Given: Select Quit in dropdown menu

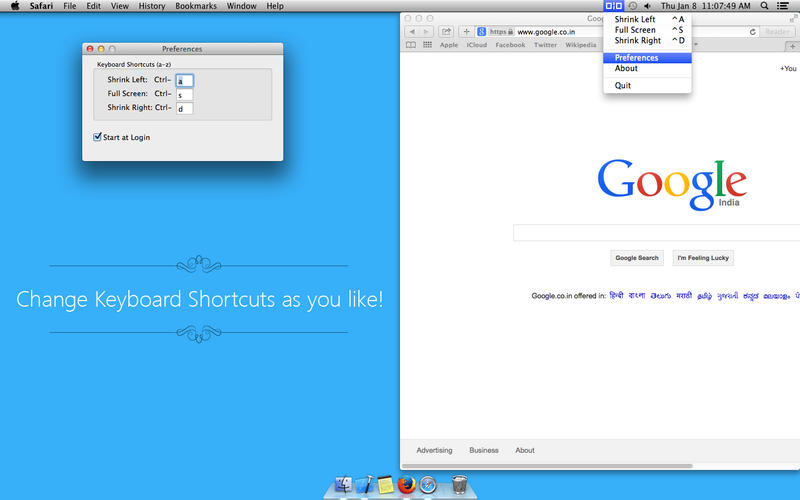Looking at the screenshot, I should coord(647,85).
